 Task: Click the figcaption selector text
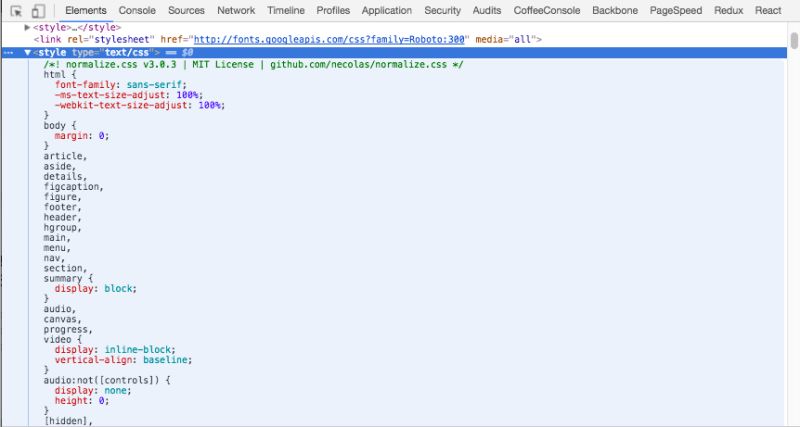[x=73, y=187]
